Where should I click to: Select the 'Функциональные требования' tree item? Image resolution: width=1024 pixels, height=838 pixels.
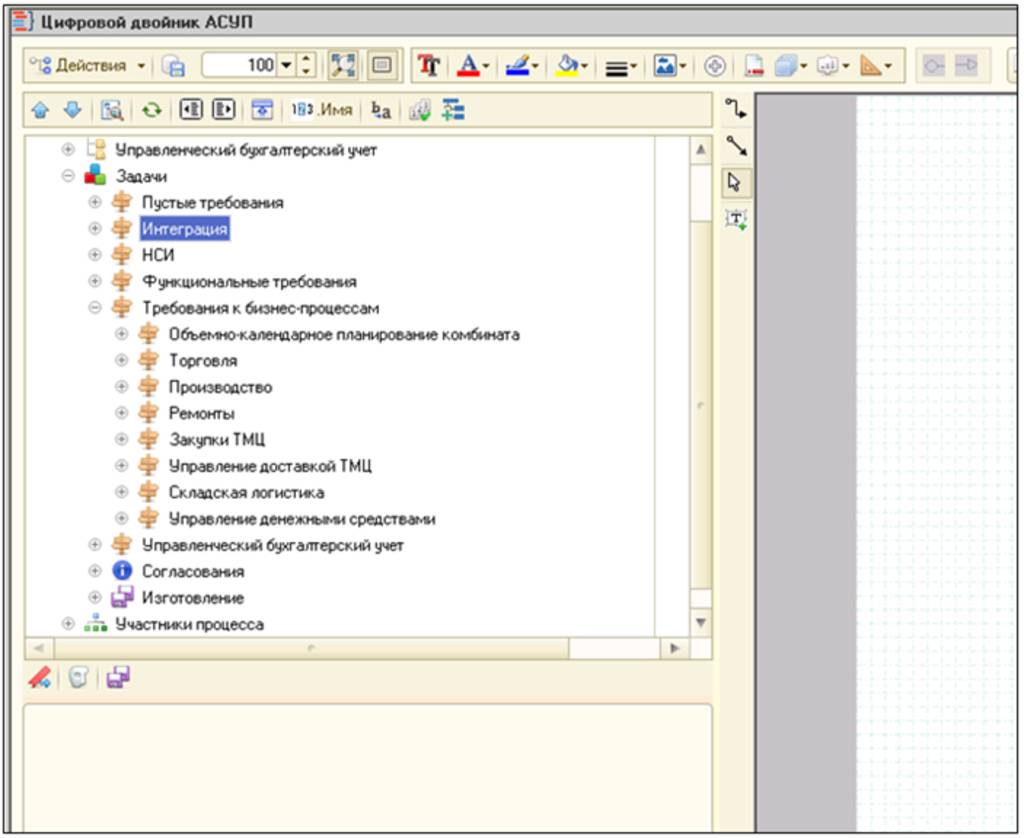(249, 282)
